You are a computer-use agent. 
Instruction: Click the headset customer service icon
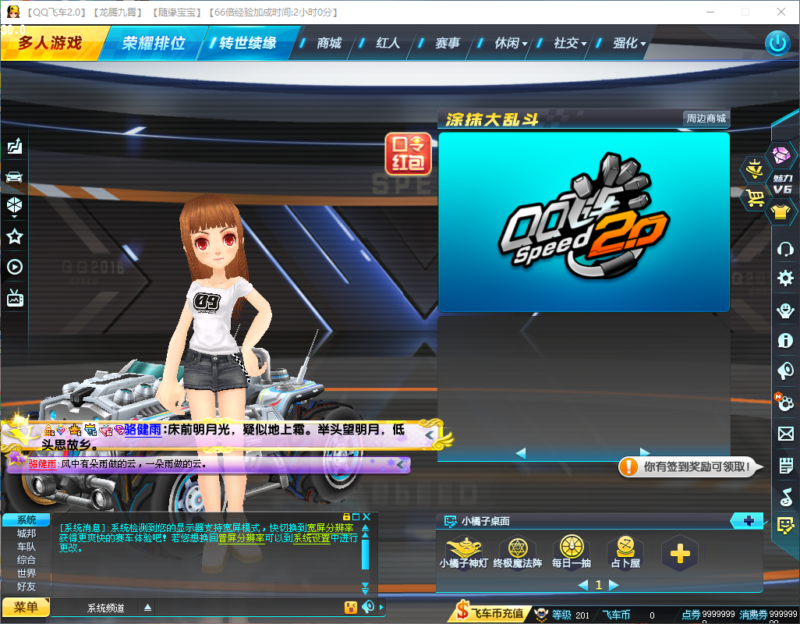[x=786, y=249]
